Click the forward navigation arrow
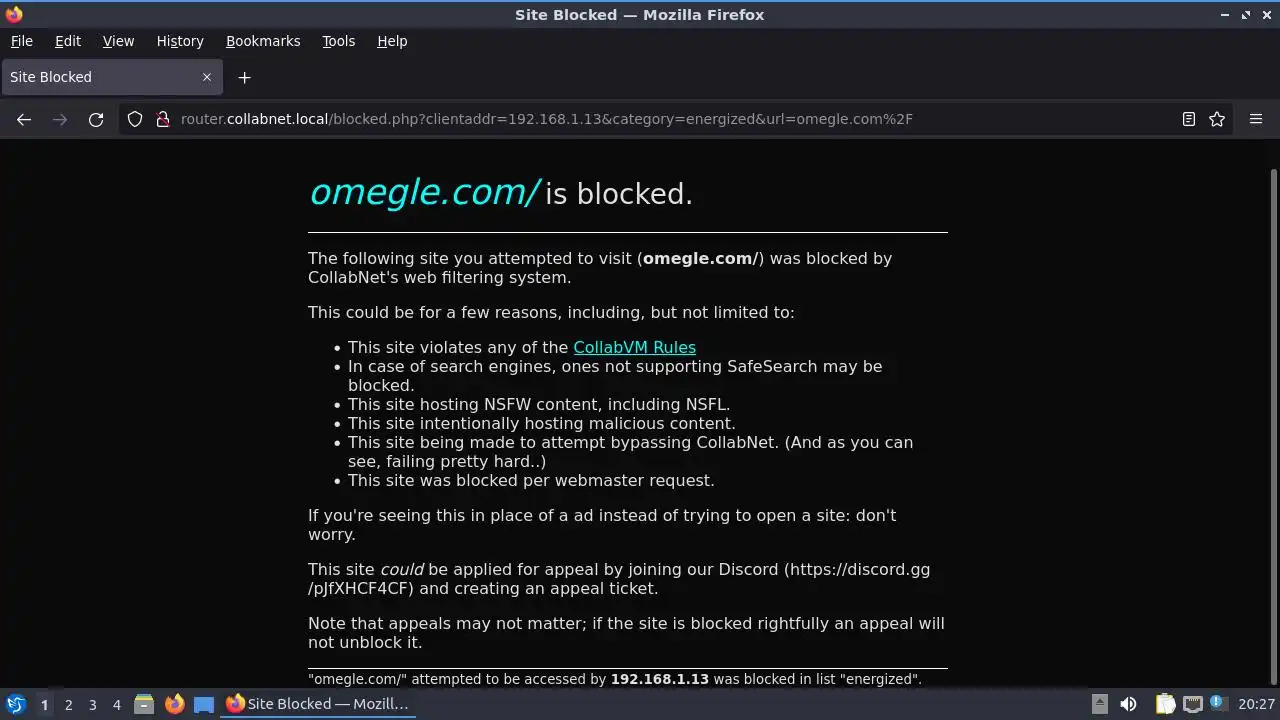This screenshot has height=720, width=1280. tap(60, 119)
